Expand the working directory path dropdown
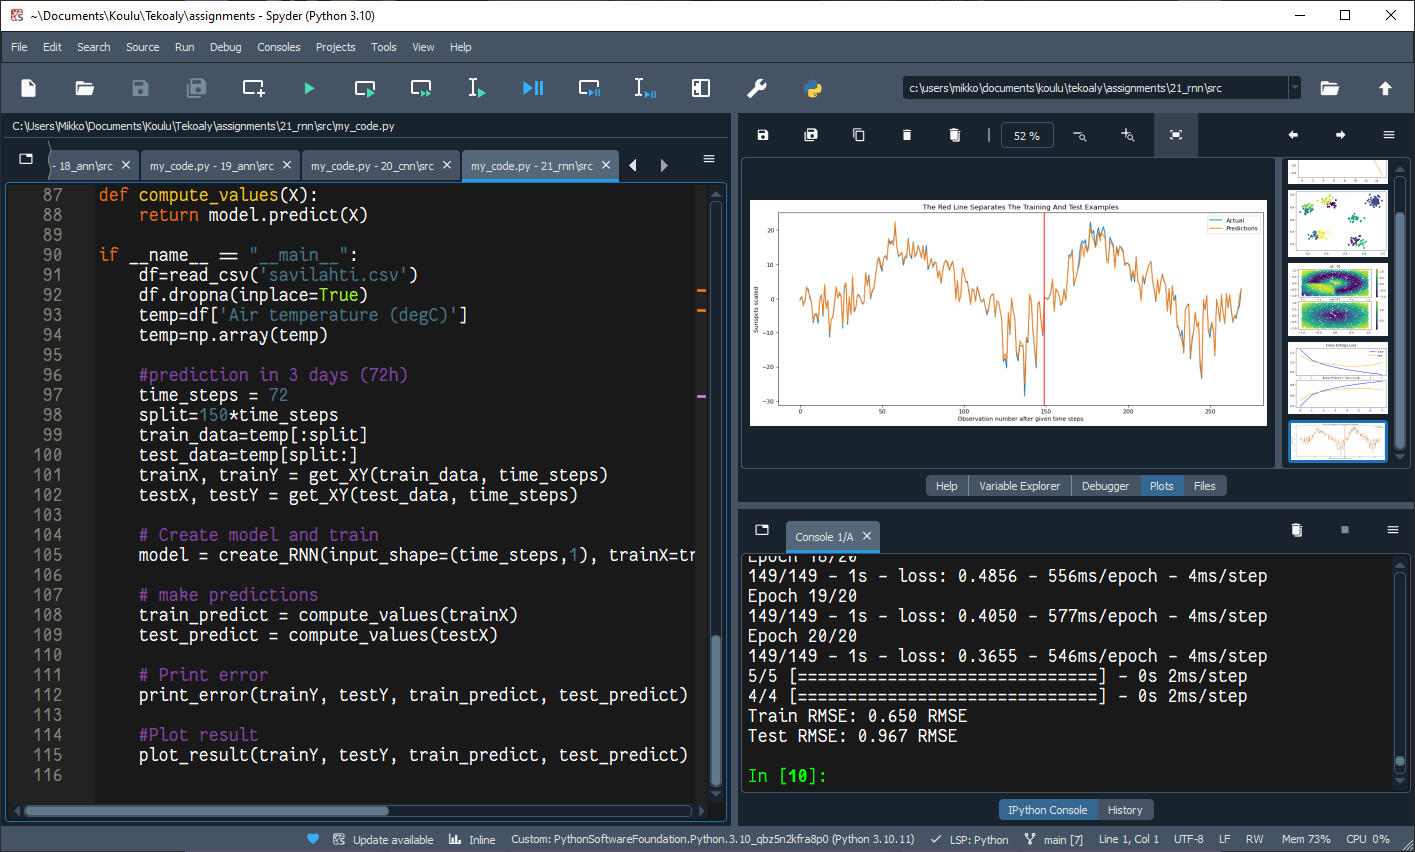This screenshot has width=1415, height=852. coord(1295,88)
